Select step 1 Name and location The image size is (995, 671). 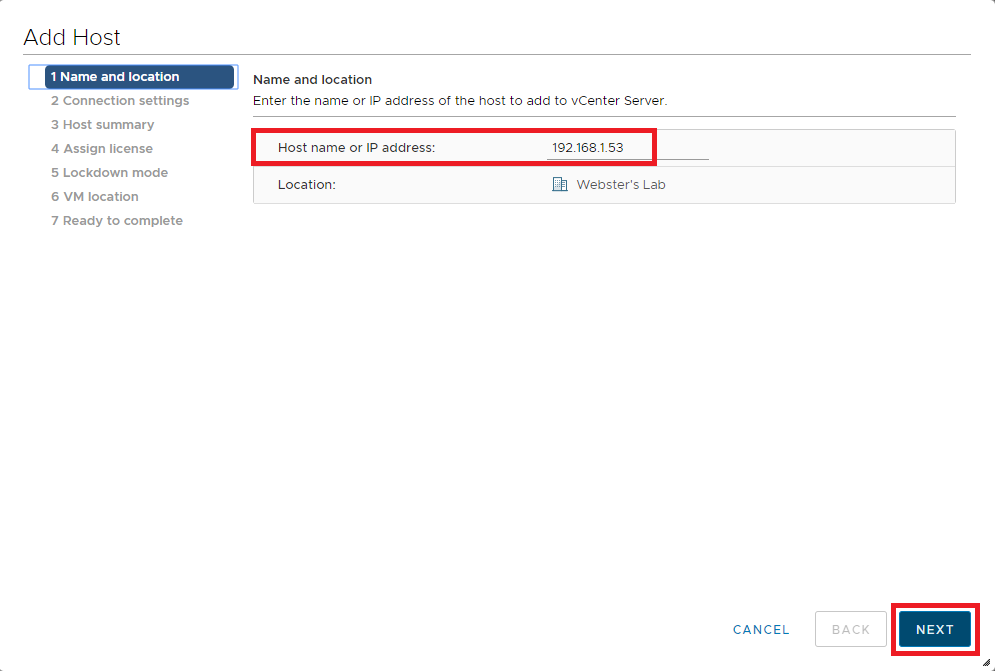coord(115,77)
